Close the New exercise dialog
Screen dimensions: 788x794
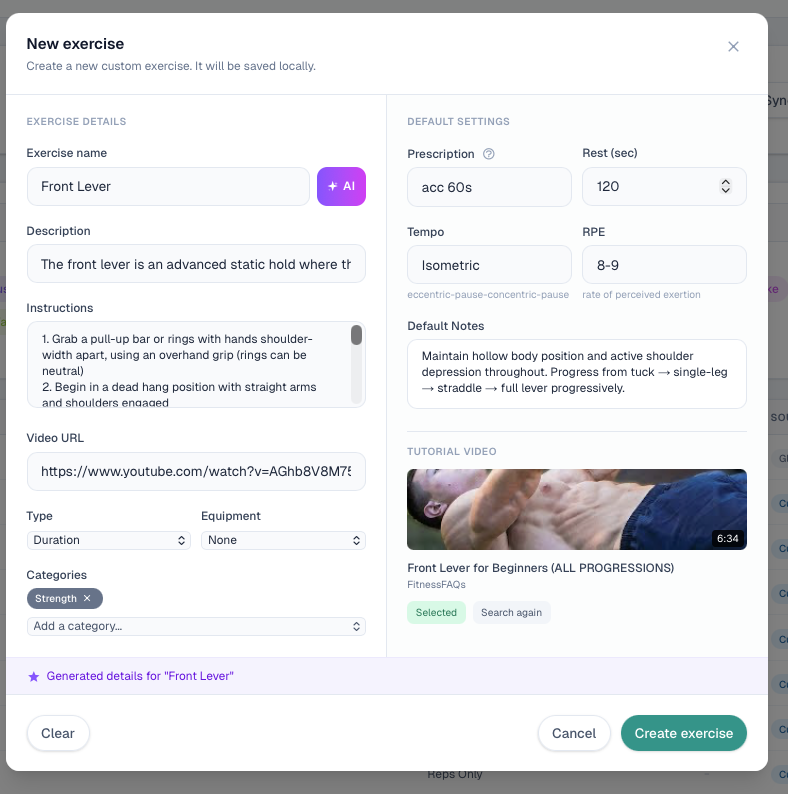coord(733,46)
